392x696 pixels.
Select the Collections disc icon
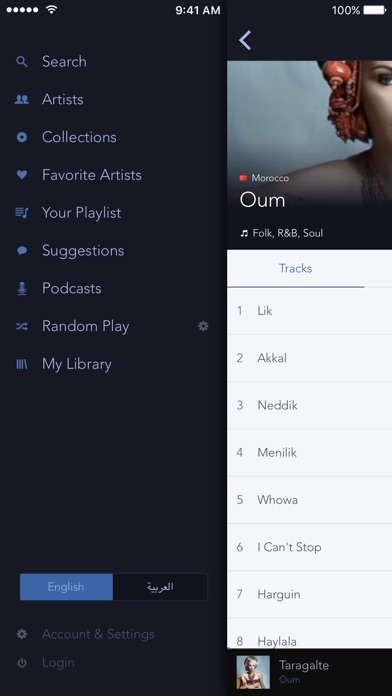[x=22, y=137]
